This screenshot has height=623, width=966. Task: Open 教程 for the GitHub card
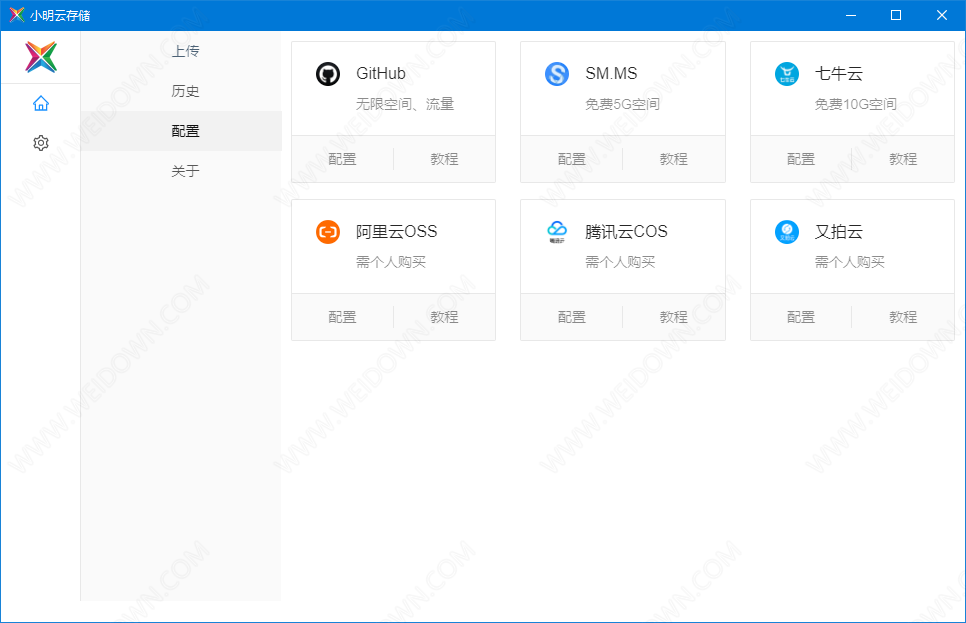(x=444, y=159)
